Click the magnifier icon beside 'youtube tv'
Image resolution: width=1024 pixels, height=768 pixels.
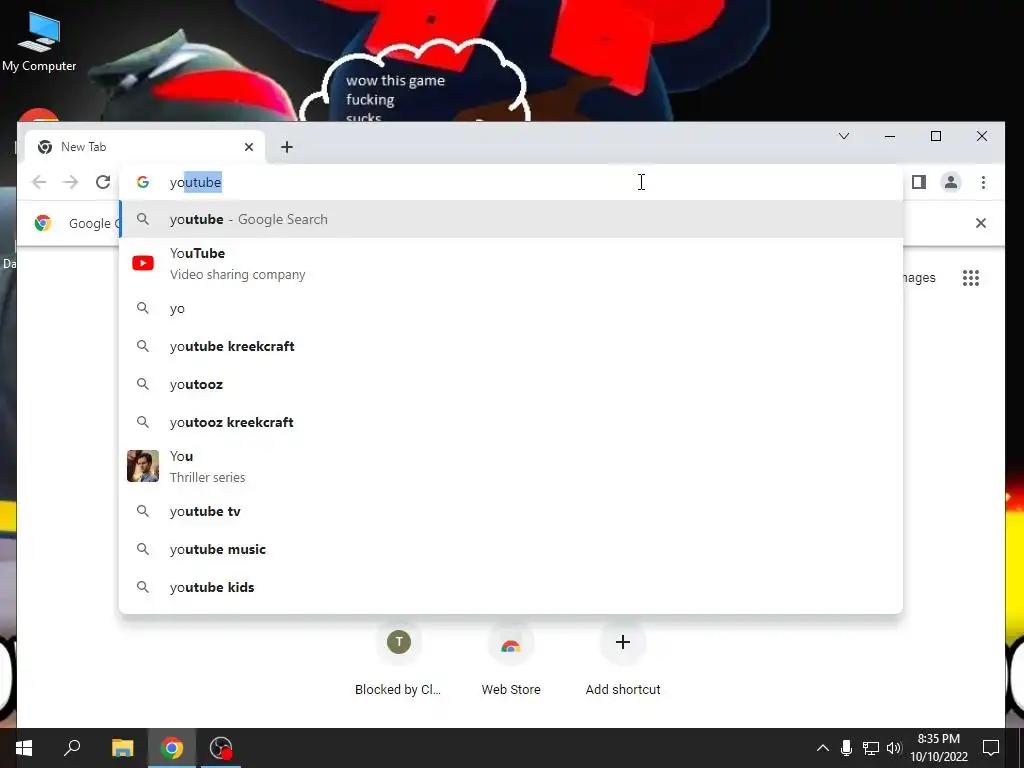(x=142, y=511)
